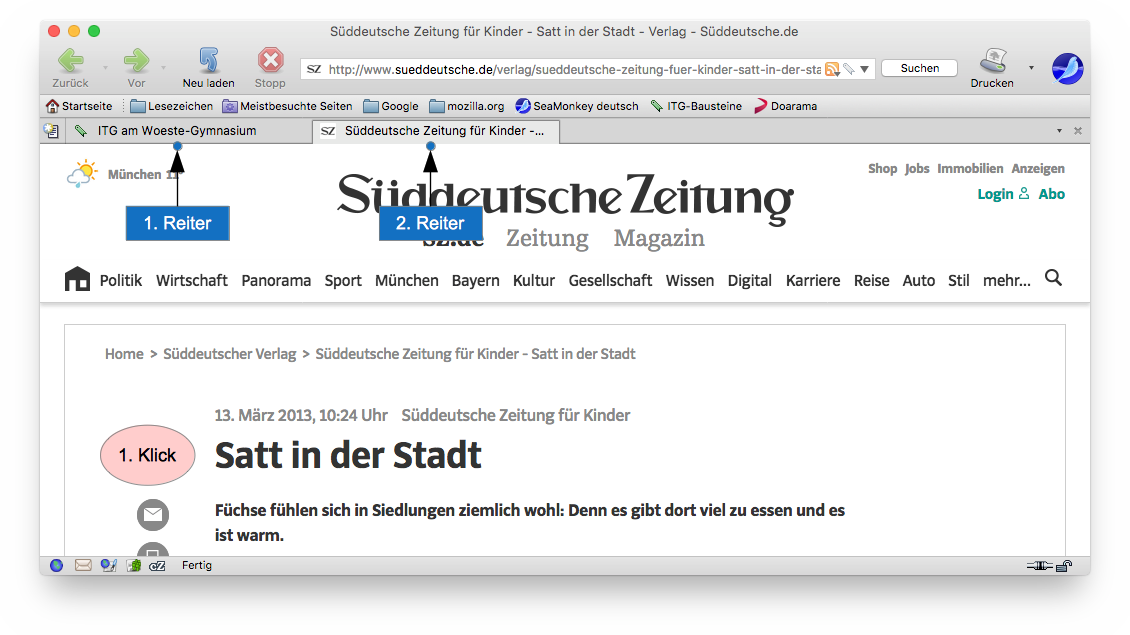Click the Süddeutscher Verlag breadcrumb

click(230, 354)
